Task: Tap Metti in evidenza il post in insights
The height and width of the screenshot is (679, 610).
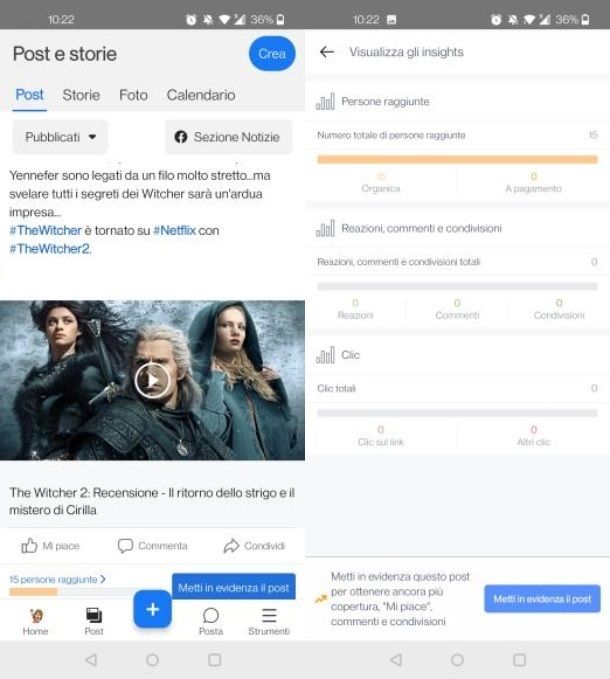Action: pyautogui.click(x=542, y=599)
